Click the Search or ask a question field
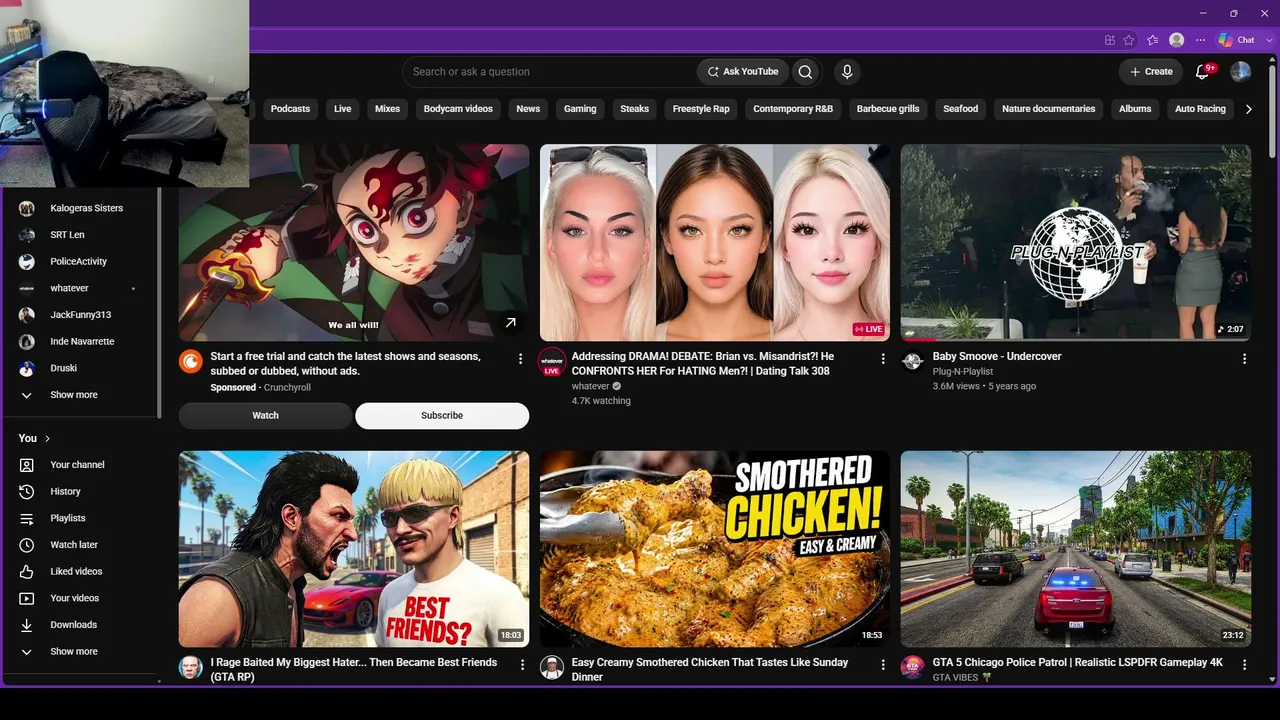The height and width of the screenshot is (720, 1280). click(550, 72)
